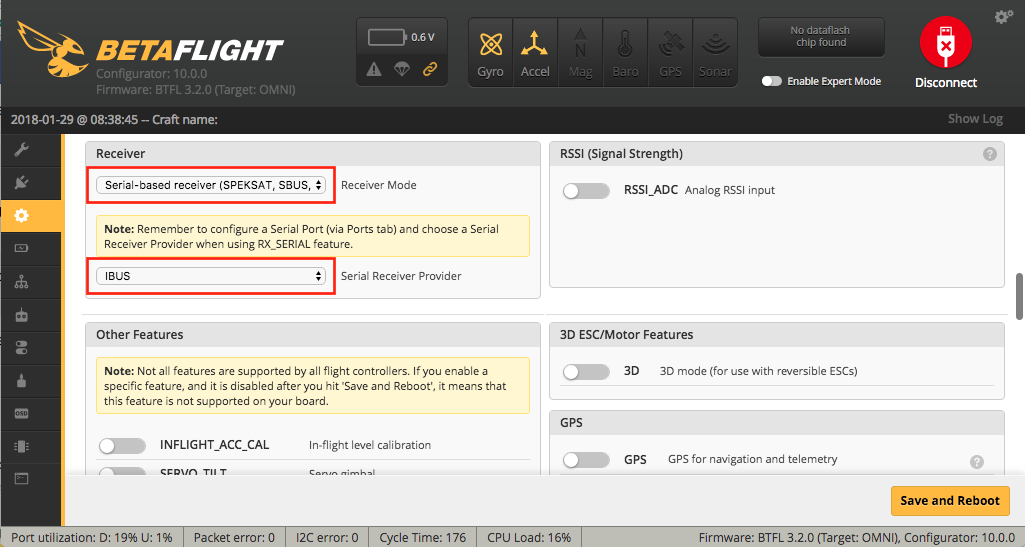The image size is (1025, 547).
Task: Toggle Enable Expert Mode switch
Action: (772, 81)
